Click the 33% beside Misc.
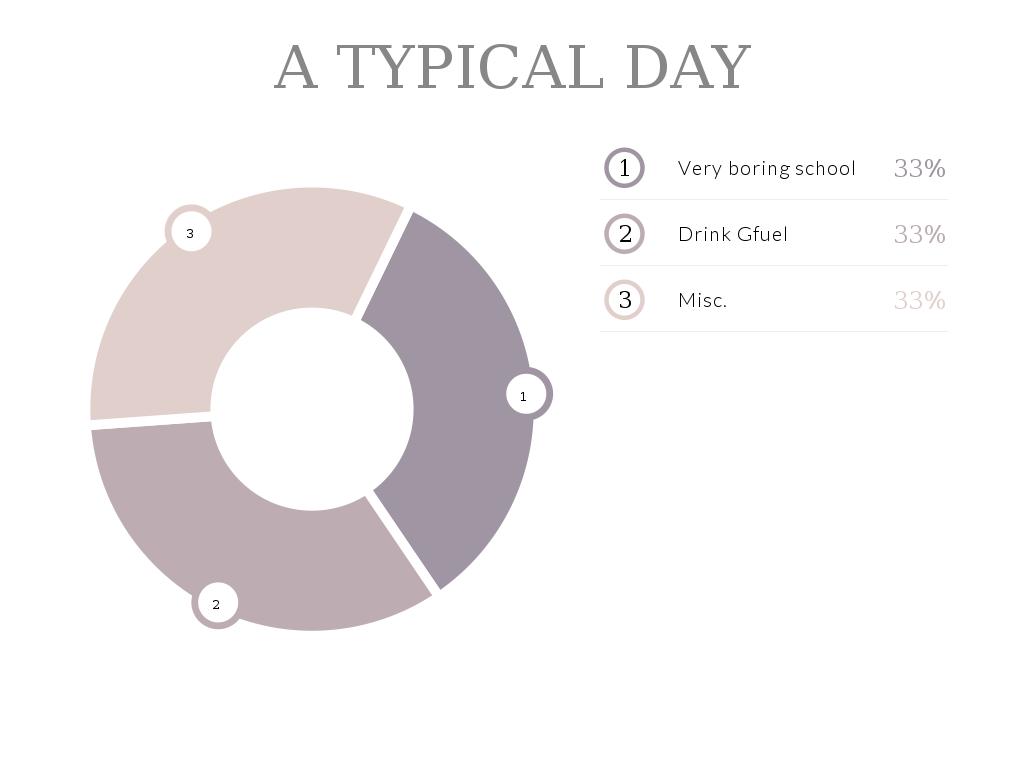 click(x=919, y=300)
